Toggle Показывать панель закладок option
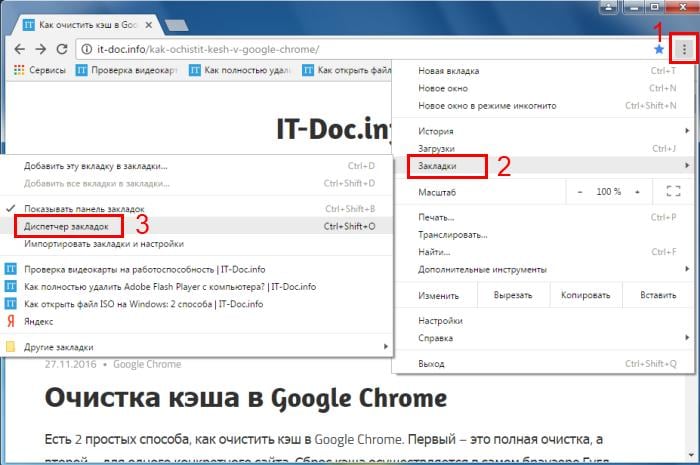700x465 pixels. [x=85, y=208]
